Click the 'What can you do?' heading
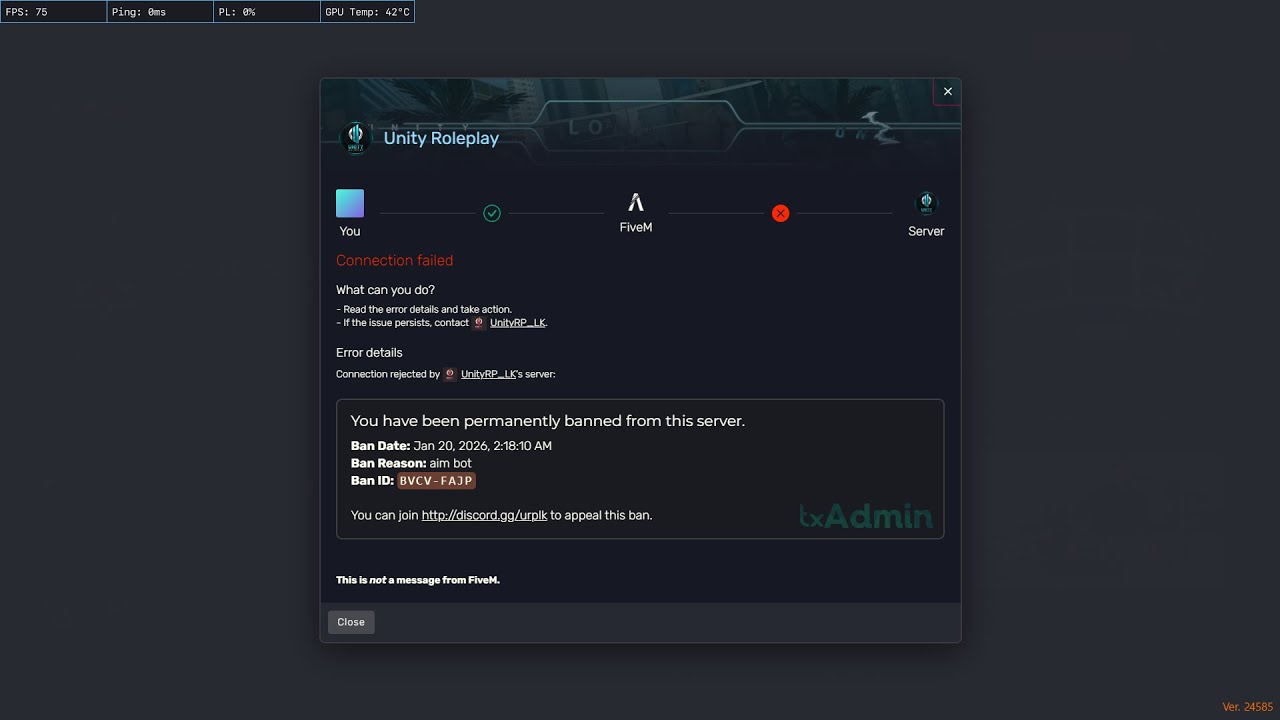This screenshot has height=720, width=1280. tap(385, 290)
